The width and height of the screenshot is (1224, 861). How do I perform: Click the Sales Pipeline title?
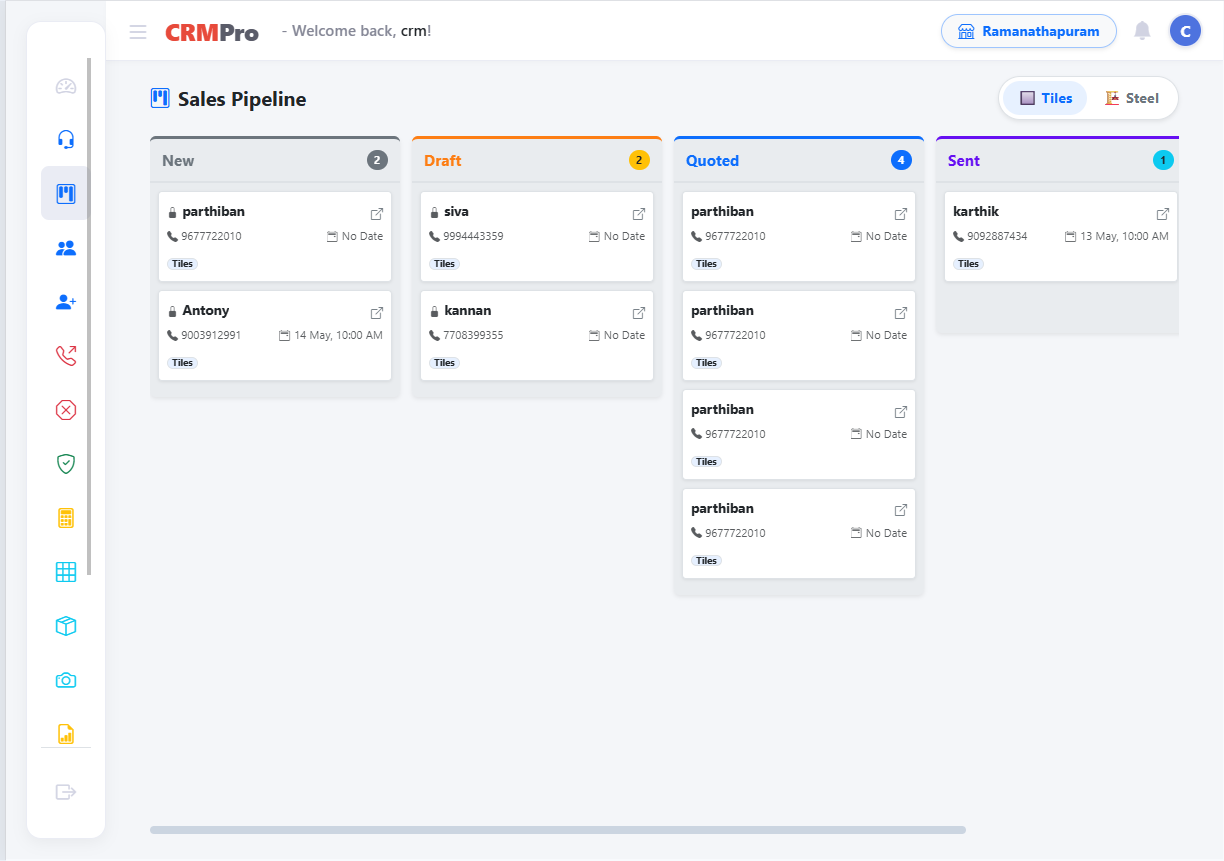(x=242, y=99)
